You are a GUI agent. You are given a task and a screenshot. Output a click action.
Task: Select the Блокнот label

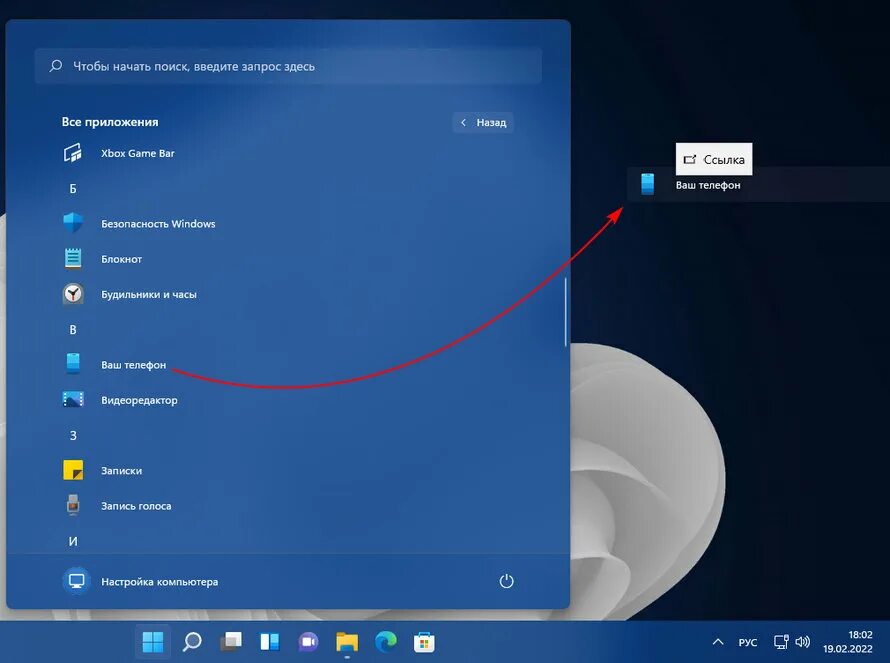pos(121,259)
